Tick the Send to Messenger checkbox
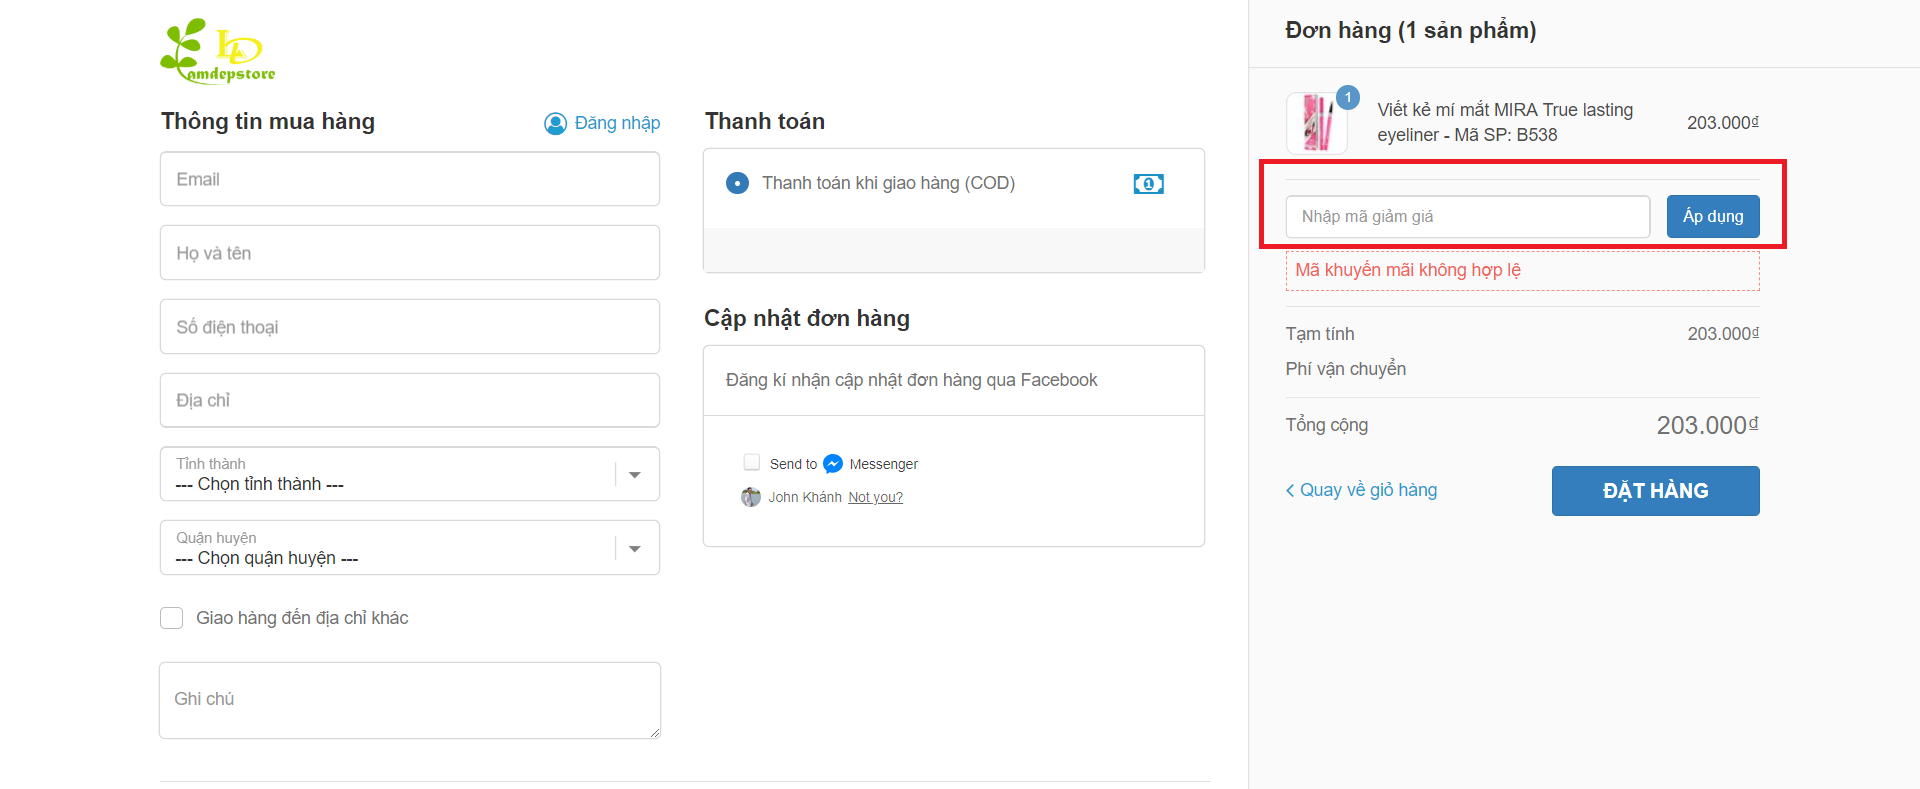Image resolution: width=1920 pixels, height=789 pixels. pos(752,463)
